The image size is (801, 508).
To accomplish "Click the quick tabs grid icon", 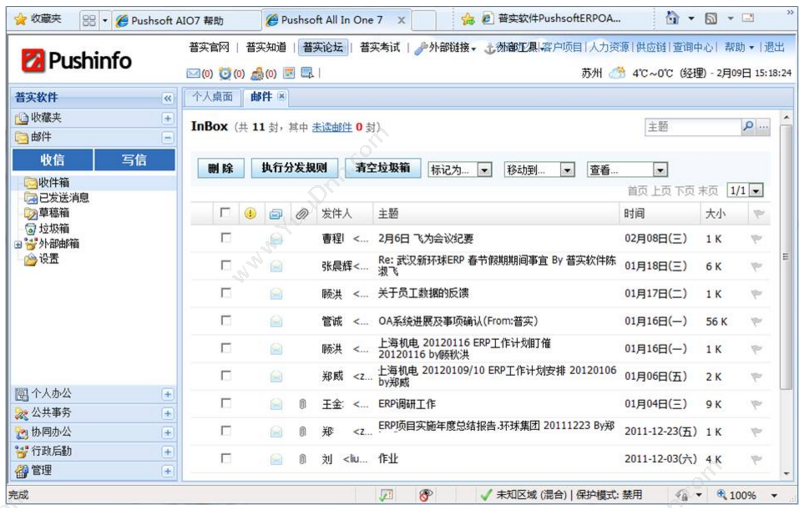I will 89,20.
